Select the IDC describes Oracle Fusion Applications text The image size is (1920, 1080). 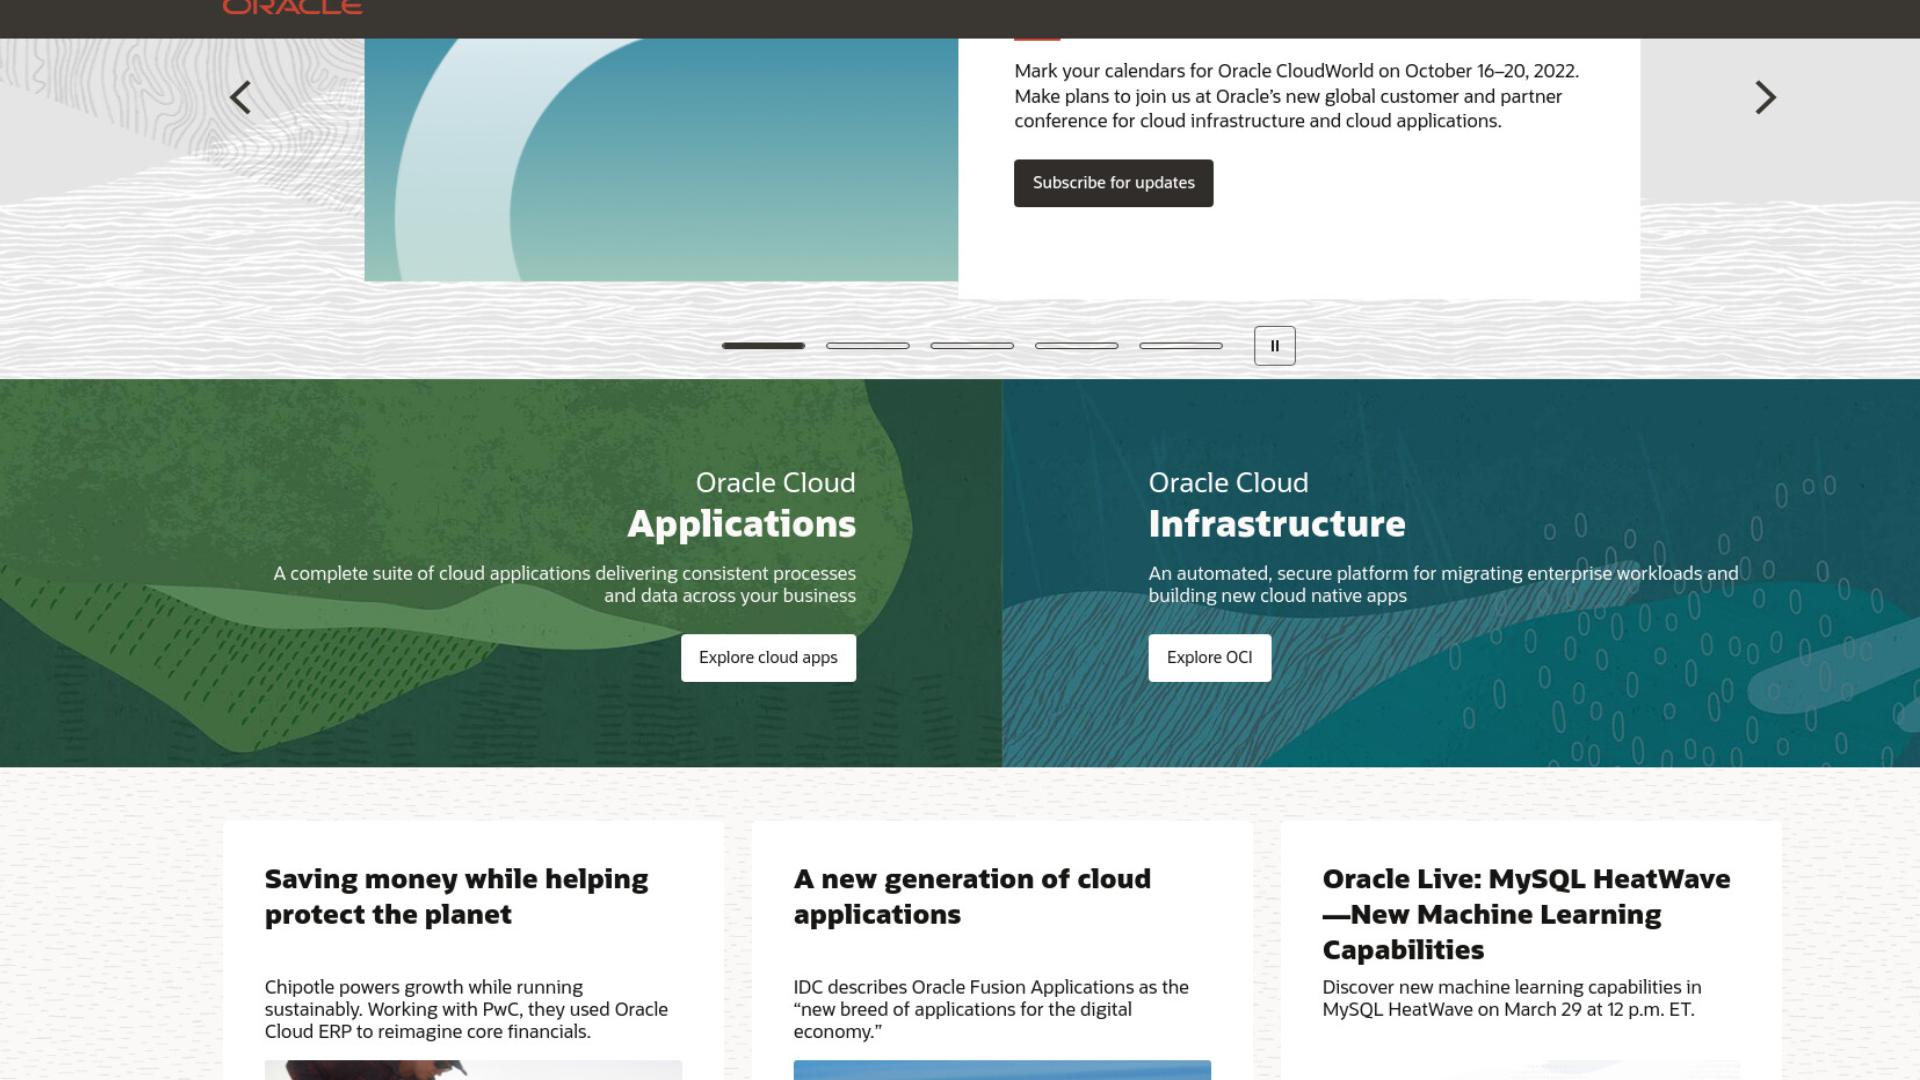tap(991, 1009)
